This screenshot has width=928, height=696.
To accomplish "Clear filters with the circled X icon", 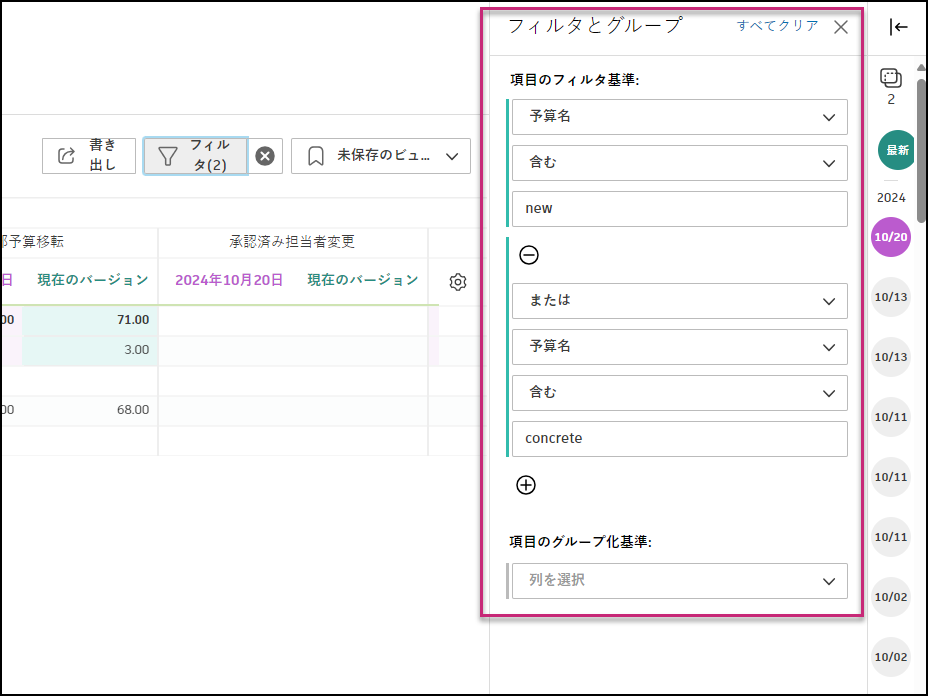I will [x=264, y=155].
